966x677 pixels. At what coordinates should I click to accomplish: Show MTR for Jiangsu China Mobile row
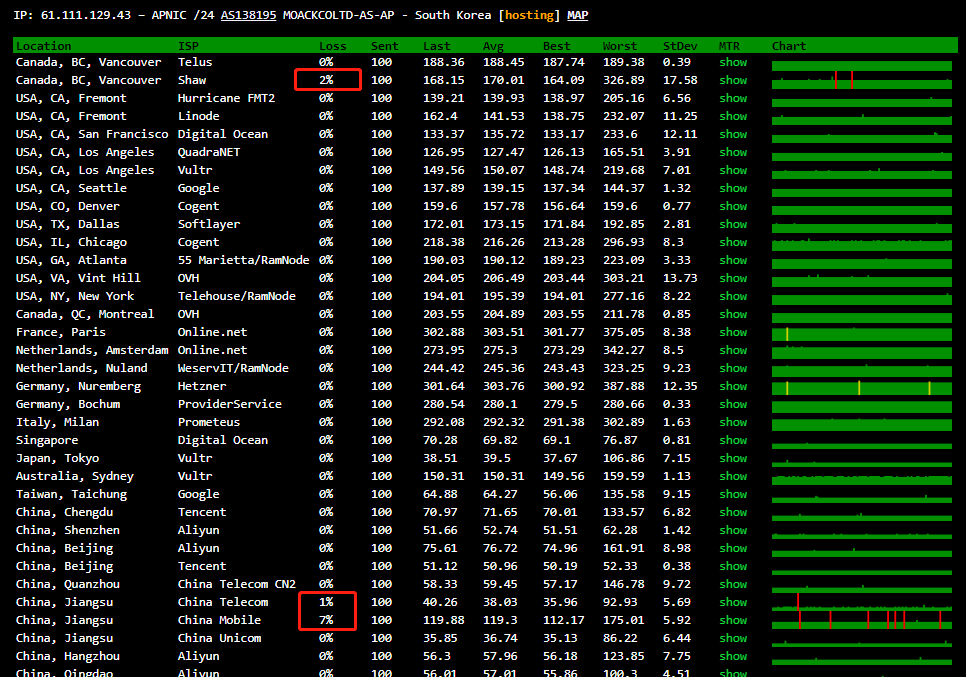coord(733,620)
